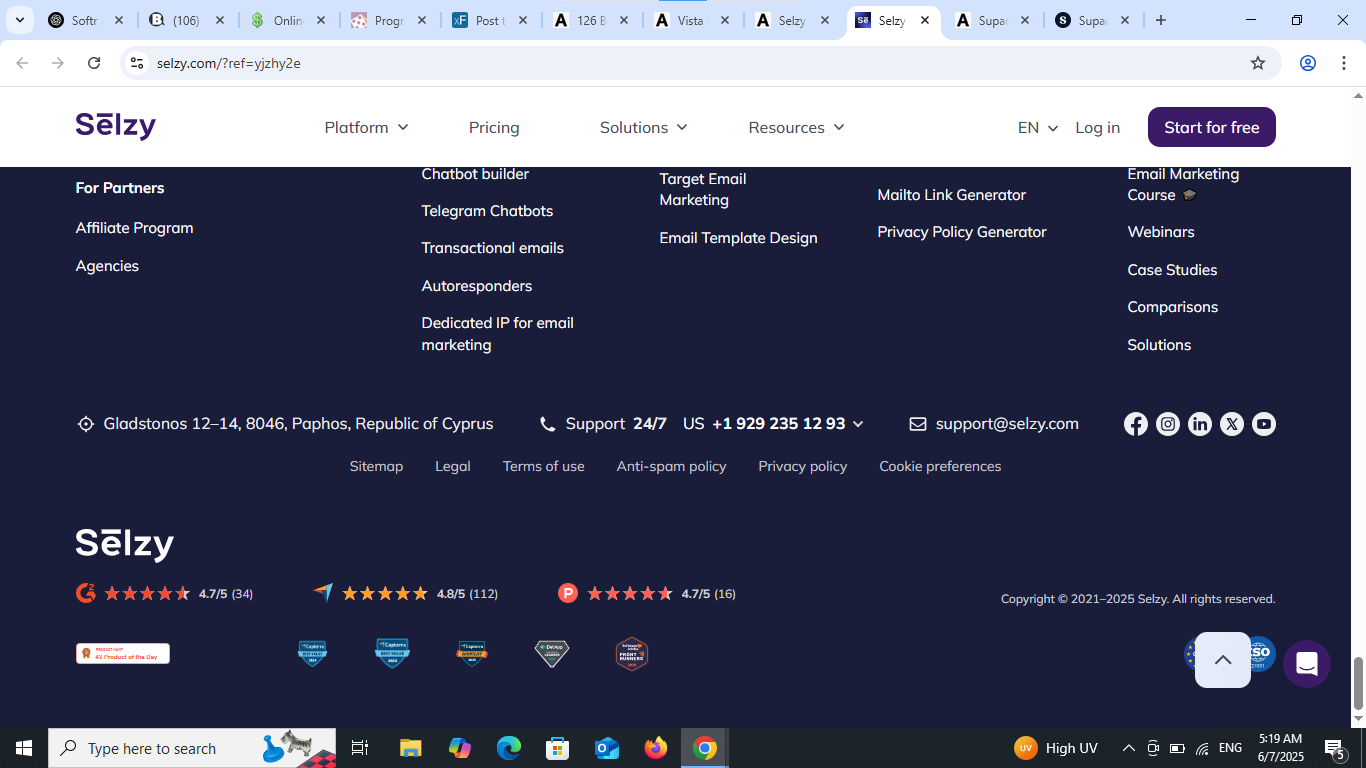1366x768 pixels.
Task: Open Chrome's three-dot menu
Action: (x=1344, y=63)
